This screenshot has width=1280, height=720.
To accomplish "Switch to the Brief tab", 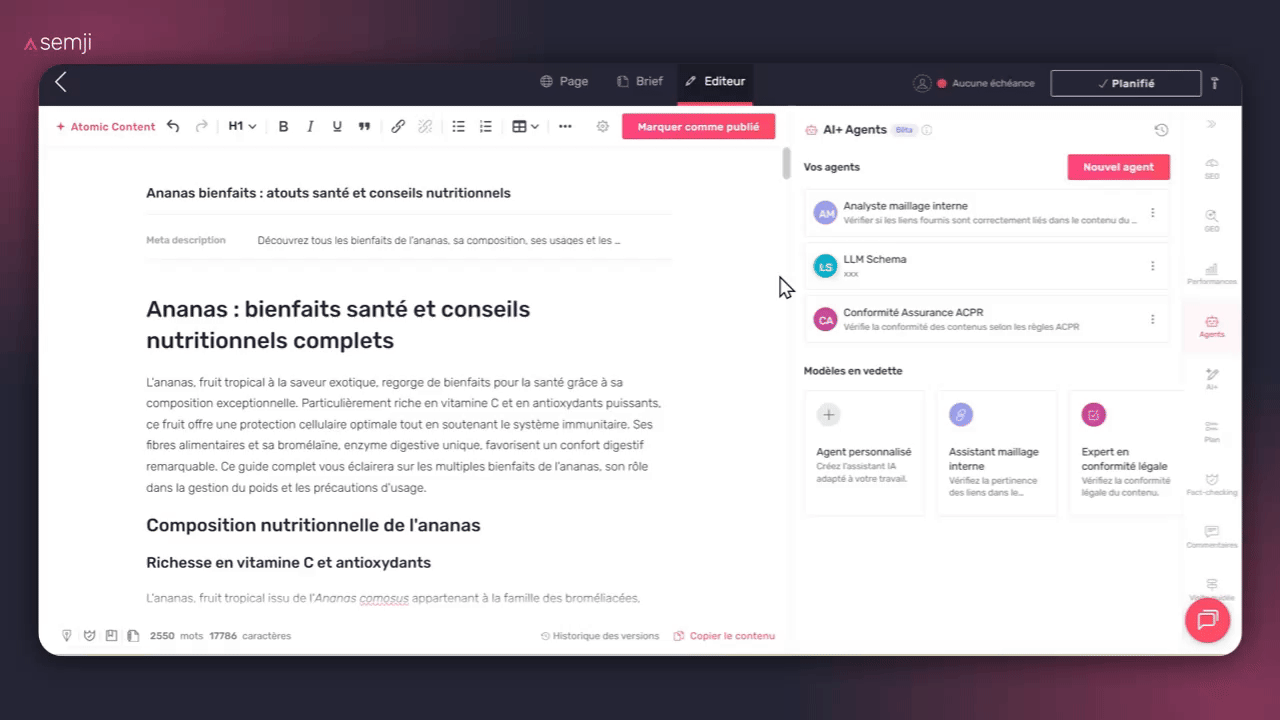I will pyautogui.click(x=640, y=81).
